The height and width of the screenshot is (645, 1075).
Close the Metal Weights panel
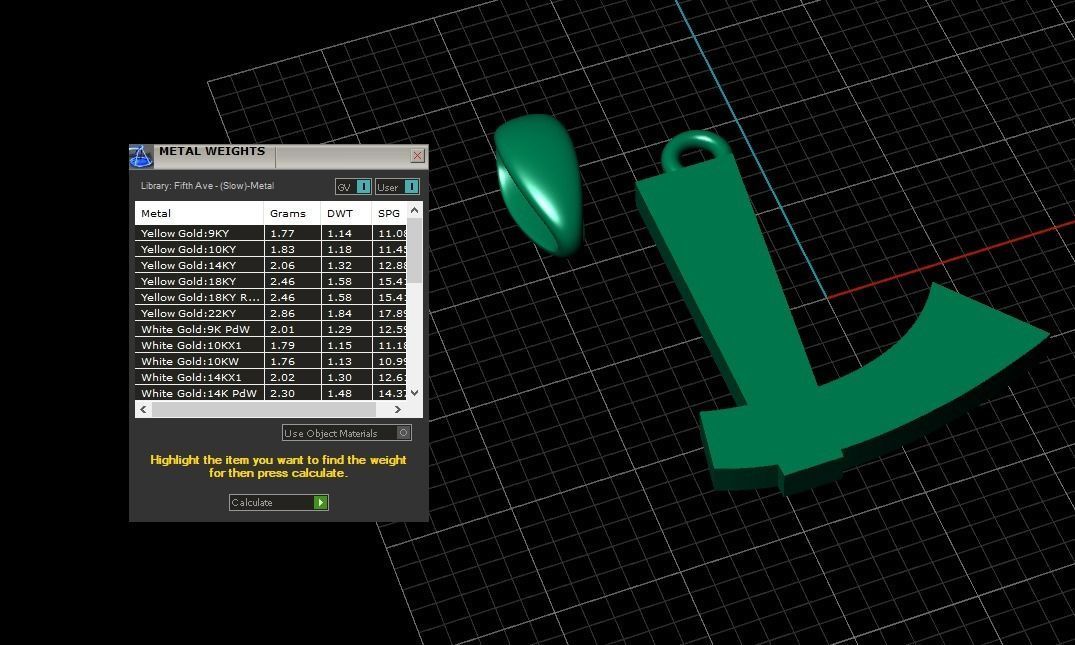[x=417, y=156]
